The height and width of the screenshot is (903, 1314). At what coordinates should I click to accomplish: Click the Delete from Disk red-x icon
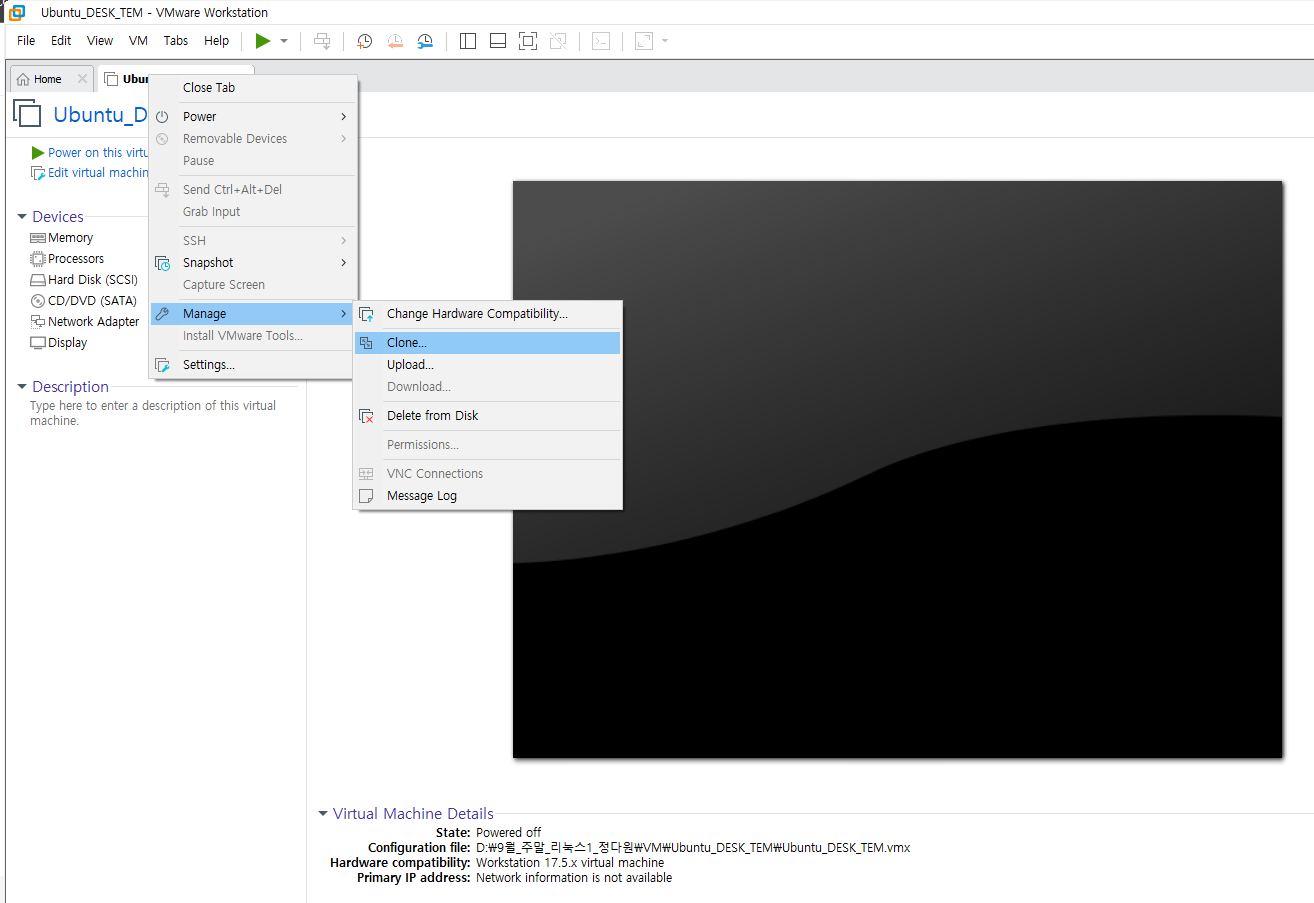click(366, 416)
